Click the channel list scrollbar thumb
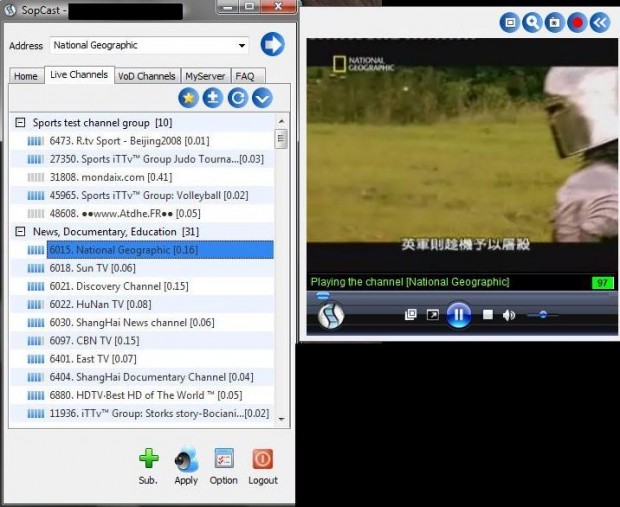Screen dimensions: 620x507 281,138
